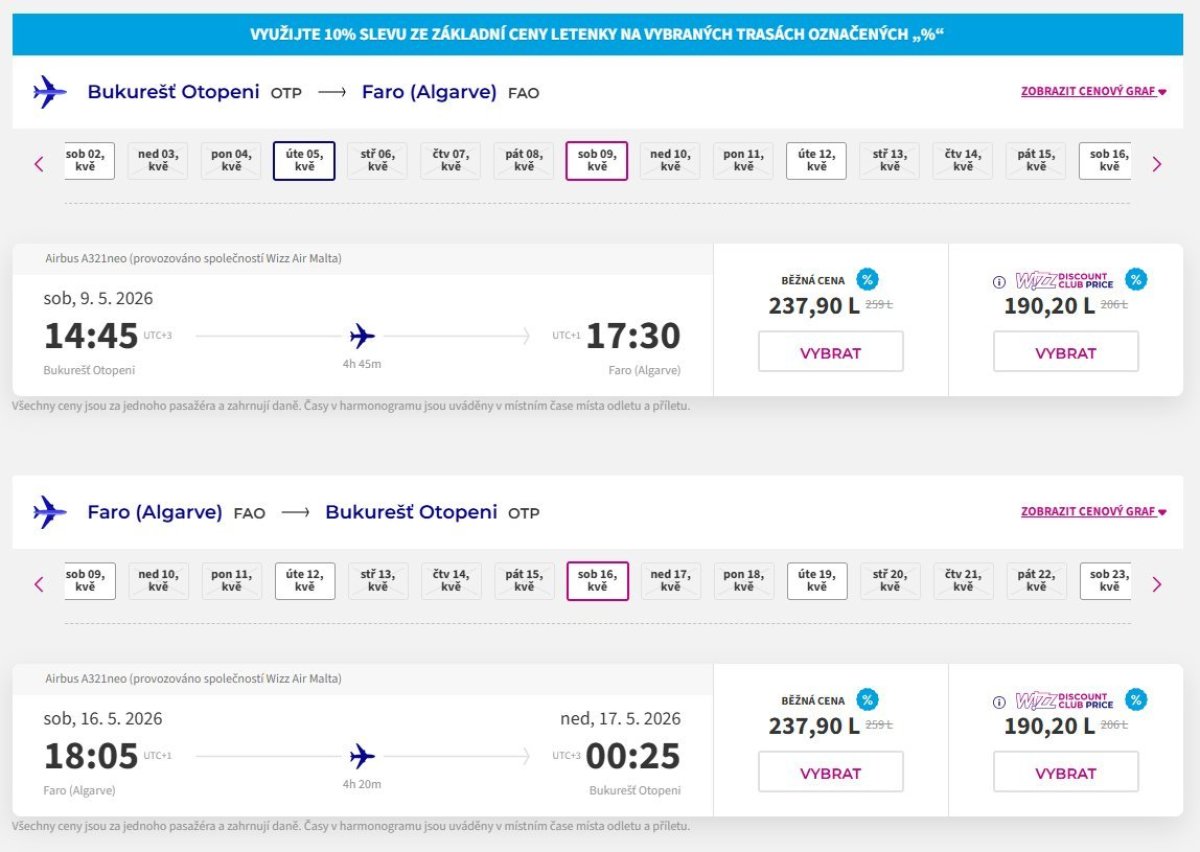Click percent badge next to return Běžná cena
Screen dimensions: 1200x852
tap(868, 700)
